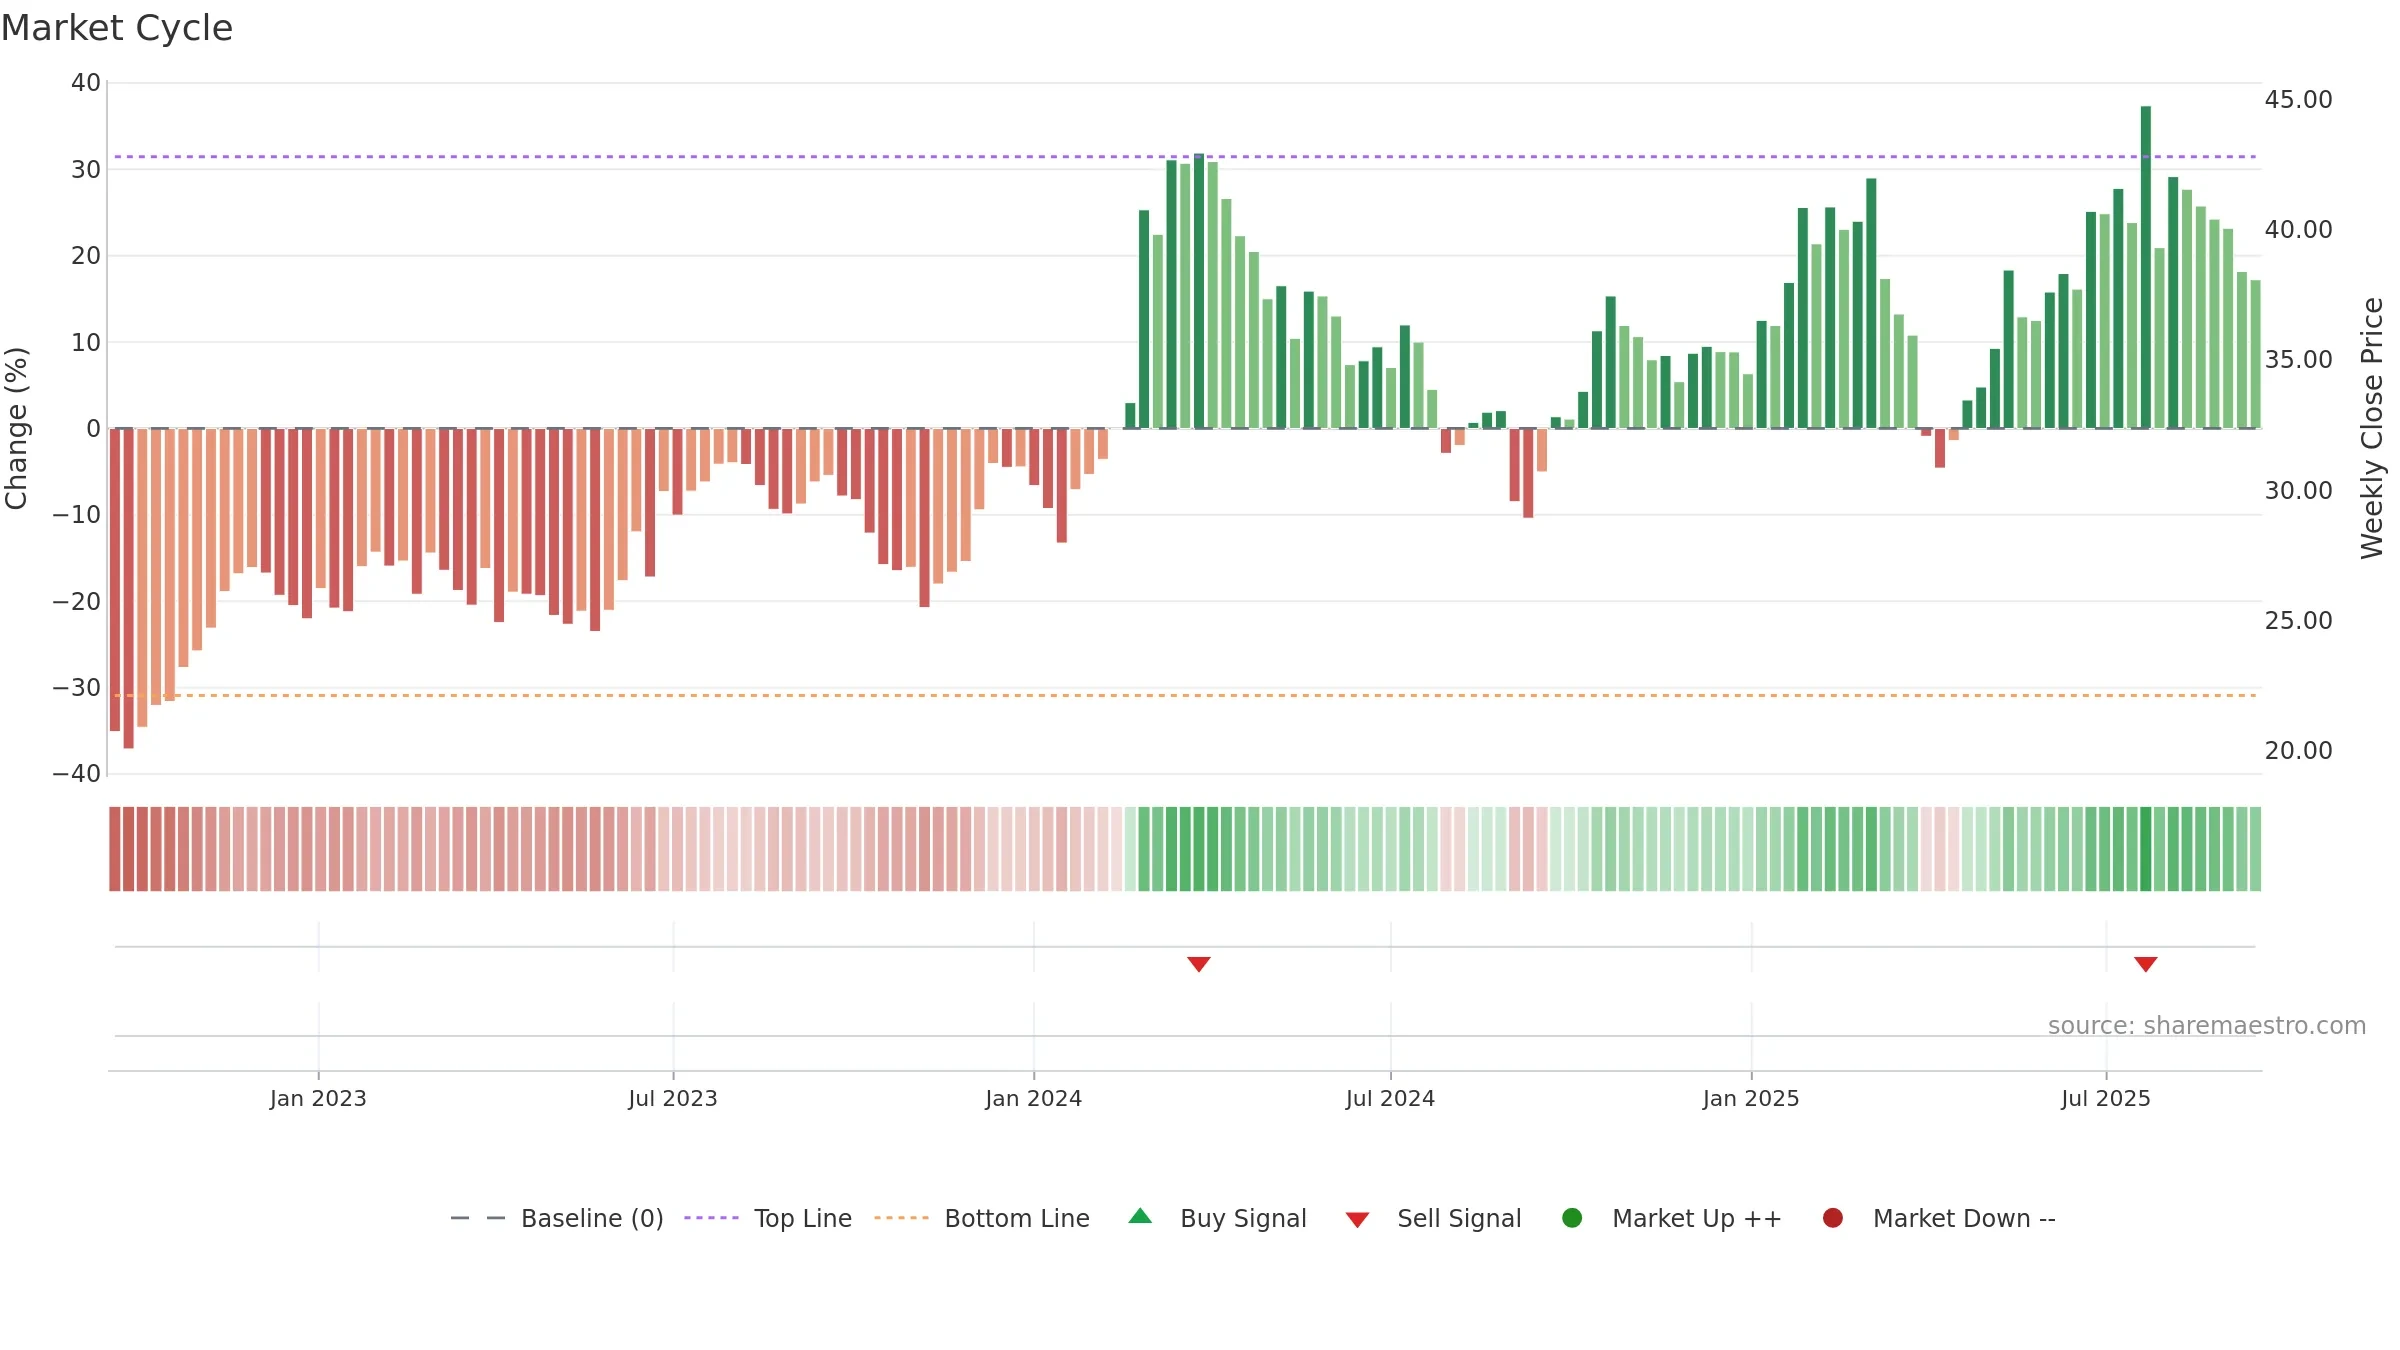Toggle the Top Line legend entry
The image size is (2400, 1350).
pos(768,1218)
